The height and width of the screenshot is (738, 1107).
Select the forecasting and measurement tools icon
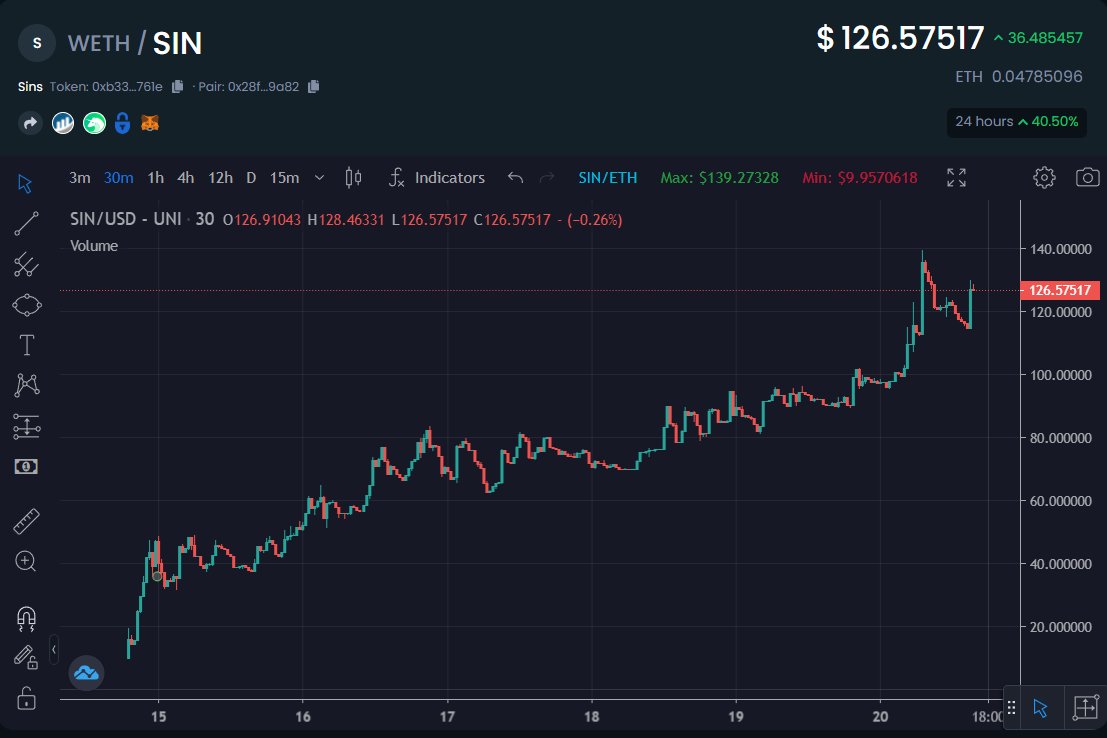(26, 427)
